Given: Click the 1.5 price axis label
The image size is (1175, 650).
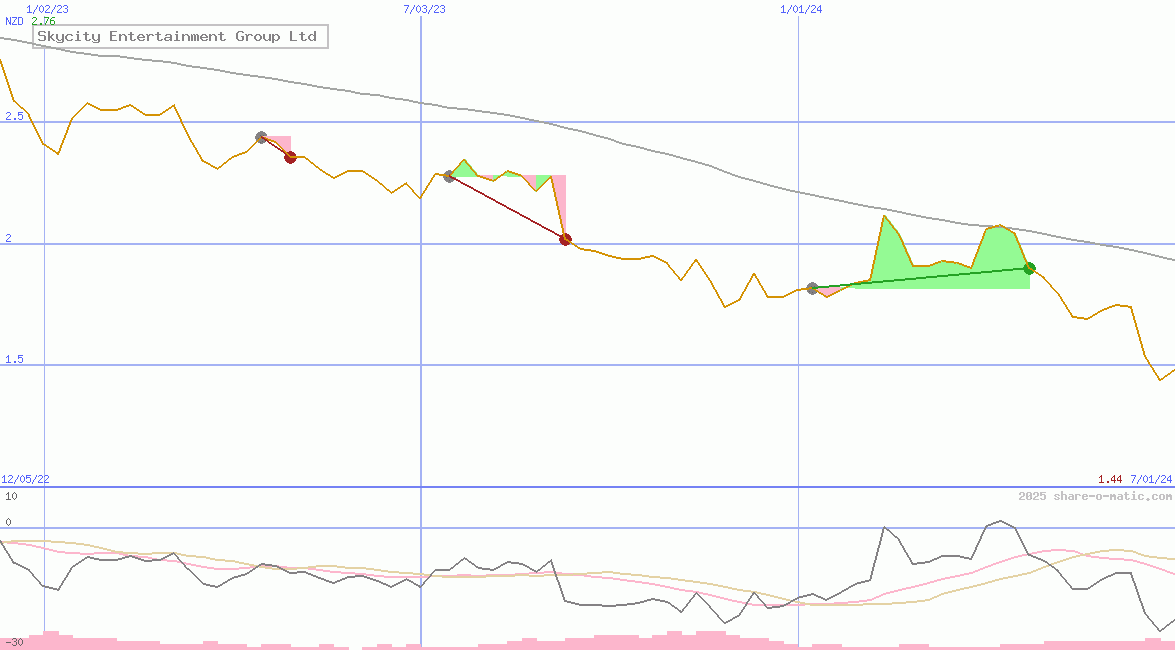Looking at the screenshot, I should pos(14,360).
